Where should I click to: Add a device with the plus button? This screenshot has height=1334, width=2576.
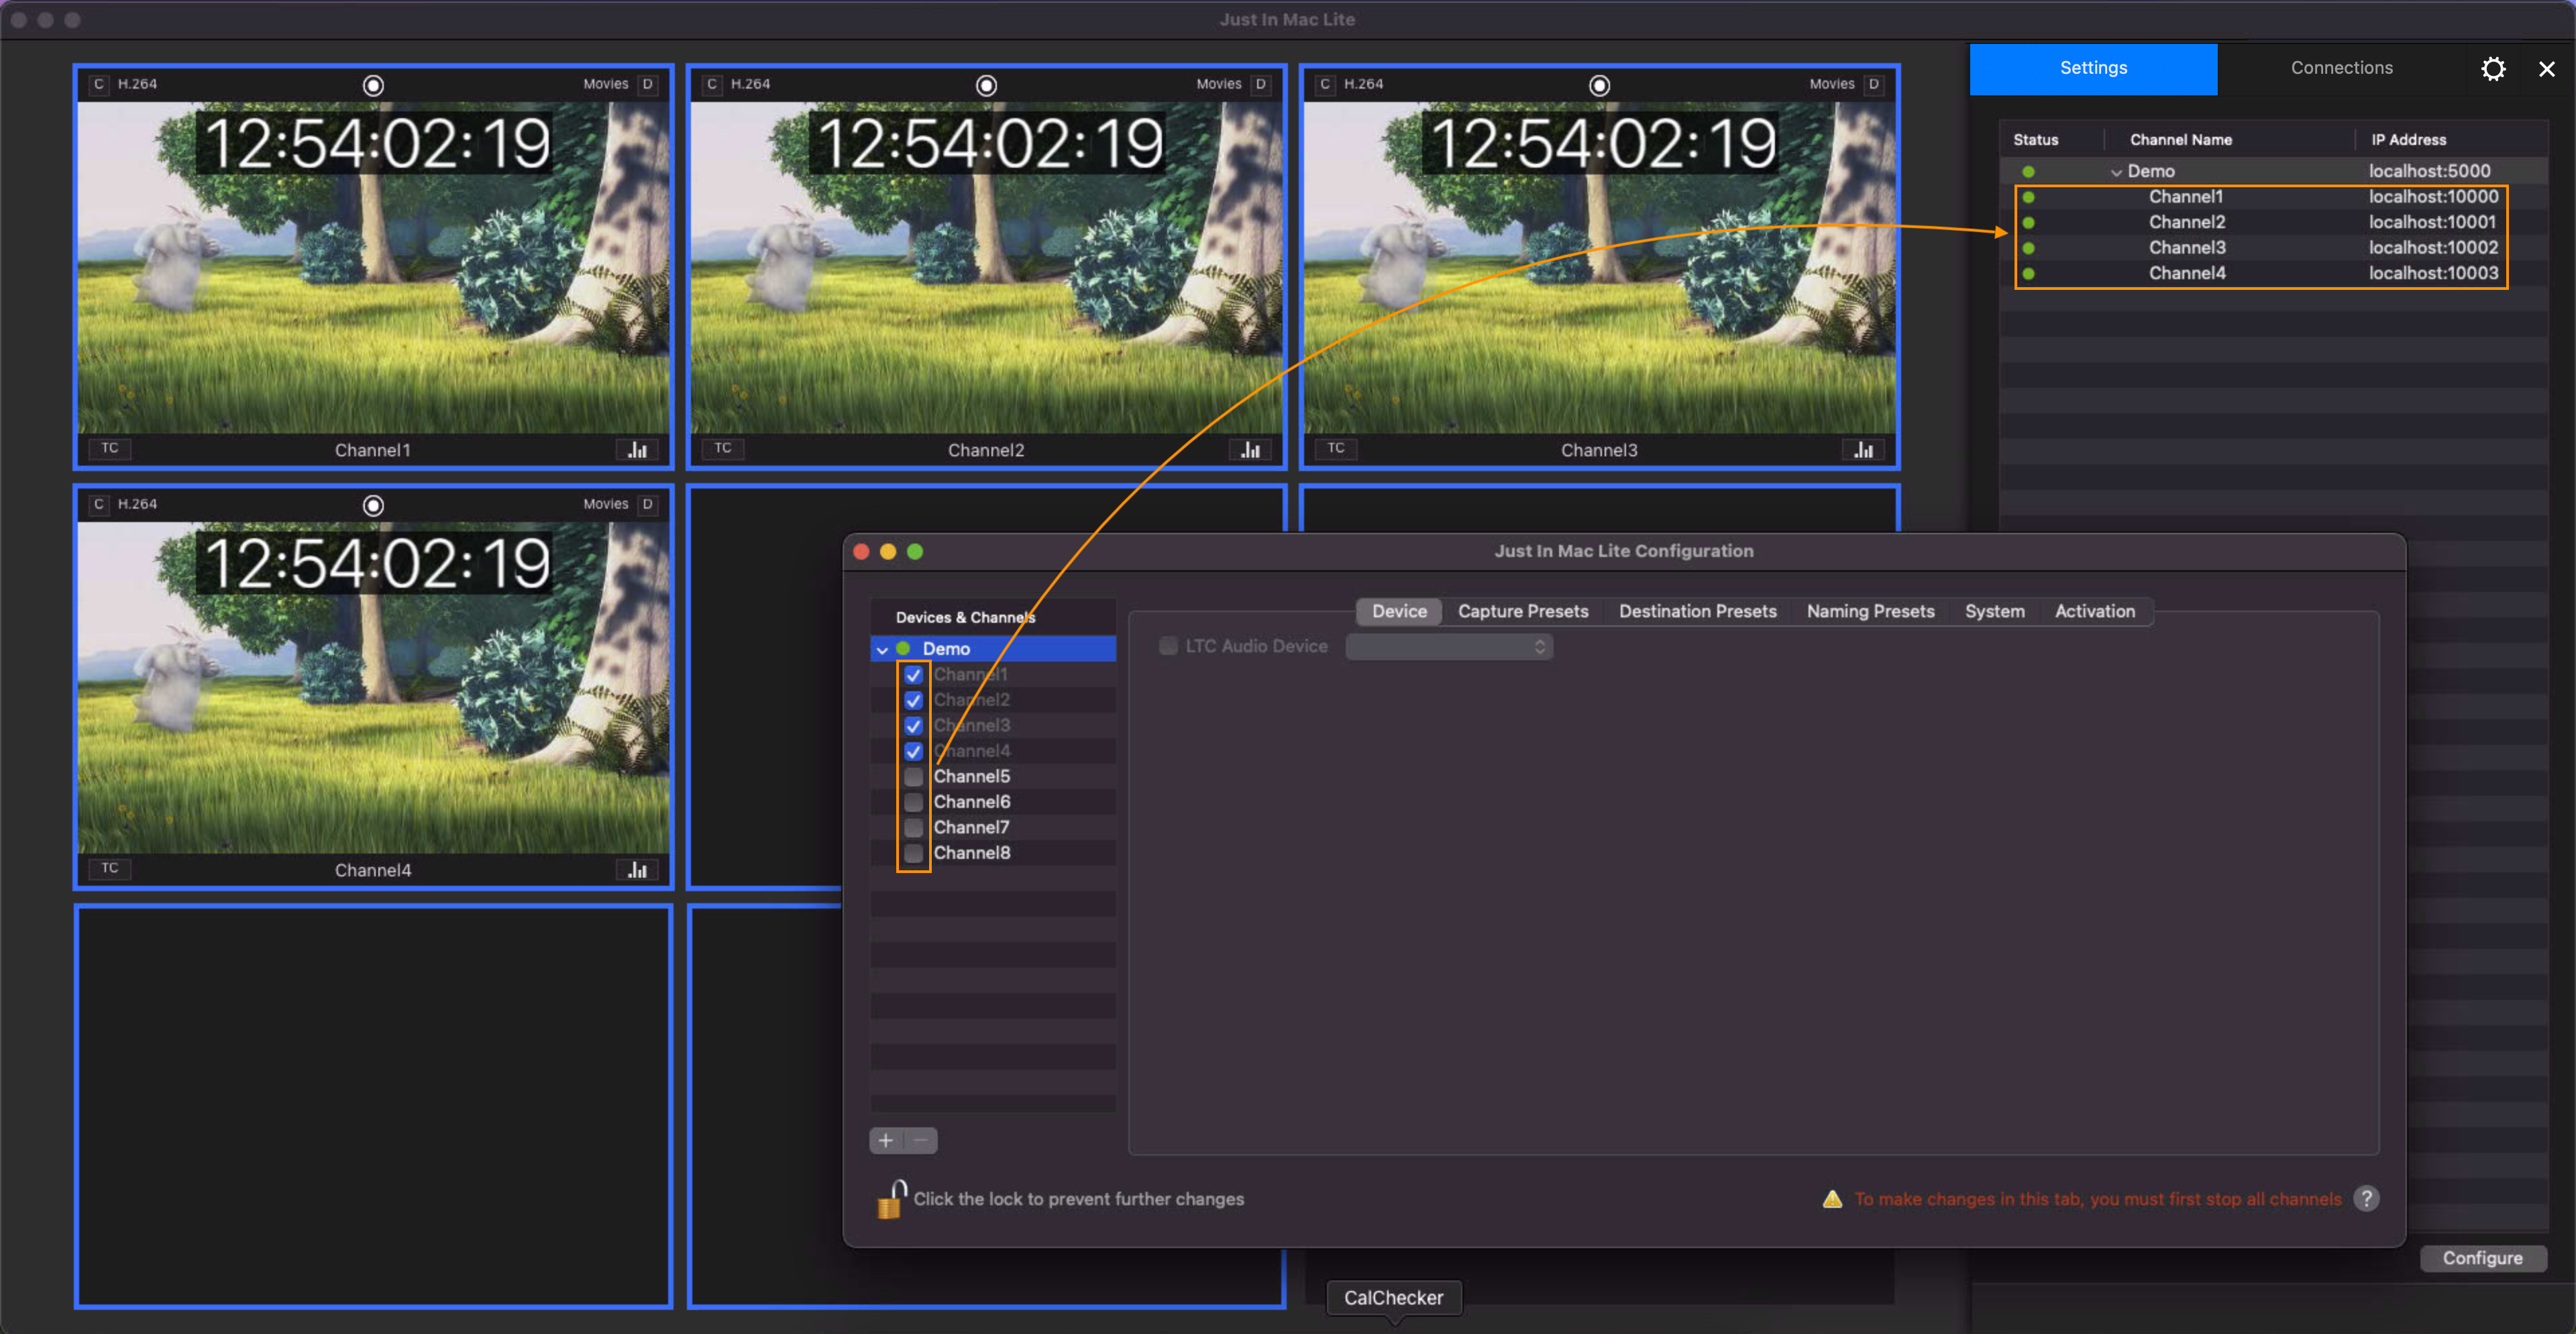coord(886,1140)
